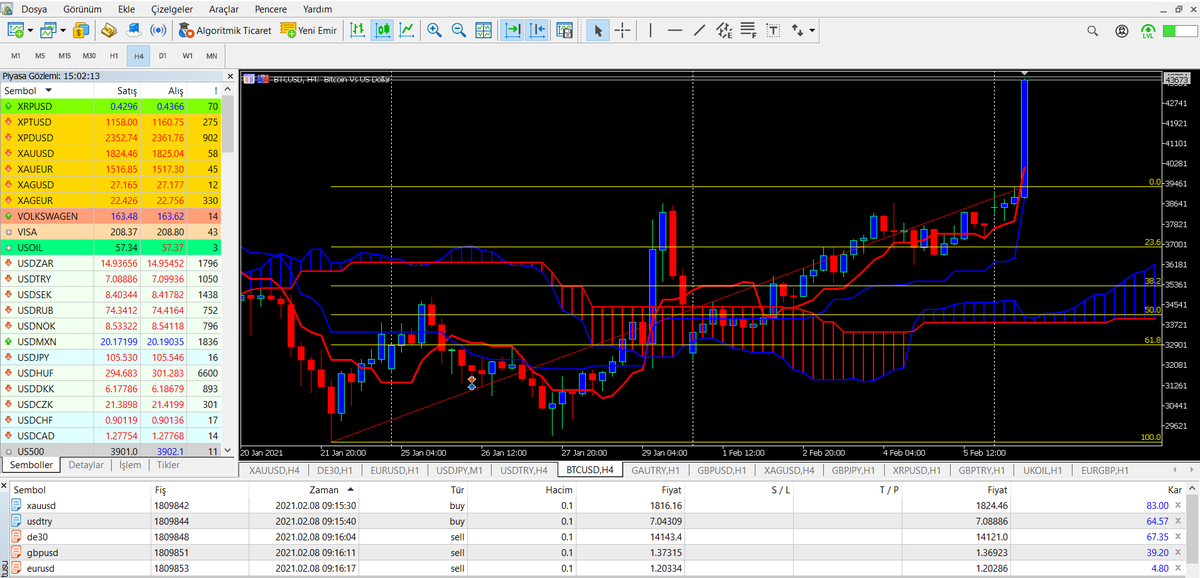The width and height of the screenshot is (1200, 578).
Task: Switch to the XAUUSD,H4 chart tab
Action: click(x=274, y=469)
